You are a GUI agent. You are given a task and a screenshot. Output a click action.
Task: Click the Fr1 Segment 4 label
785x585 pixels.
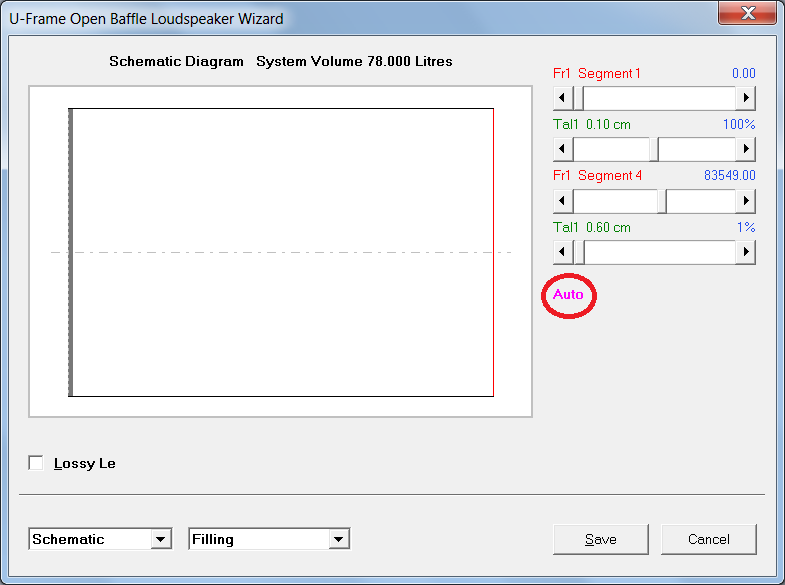click(x=597, y=176)
